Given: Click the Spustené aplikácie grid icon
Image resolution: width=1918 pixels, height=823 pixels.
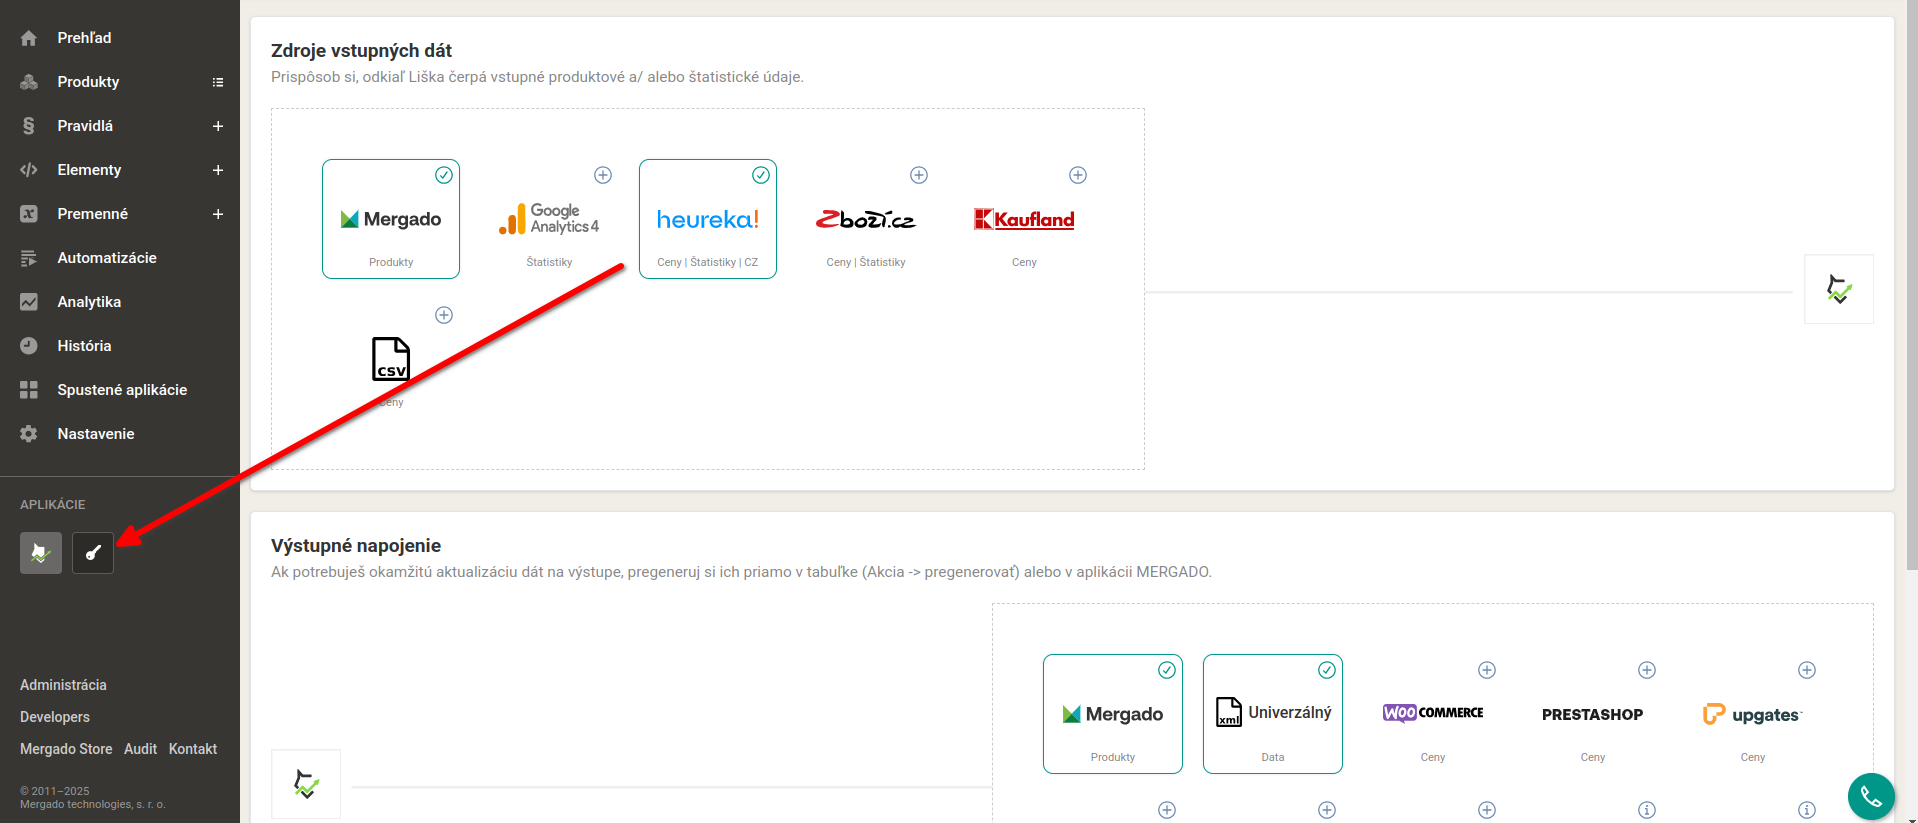Looking at the screenshot, I should pos(28,390).
